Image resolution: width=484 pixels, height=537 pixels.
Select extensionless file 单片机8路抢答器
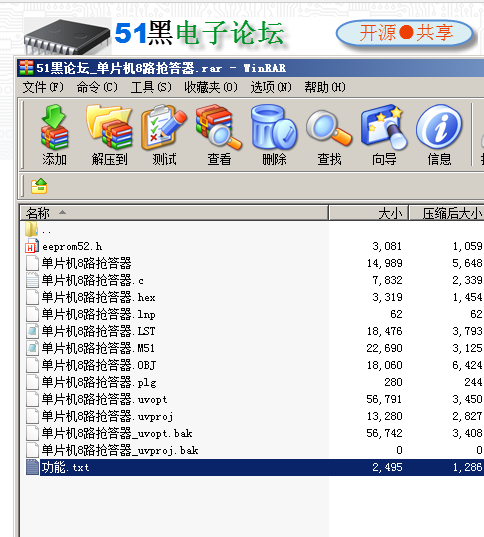(x=86, y=263)
